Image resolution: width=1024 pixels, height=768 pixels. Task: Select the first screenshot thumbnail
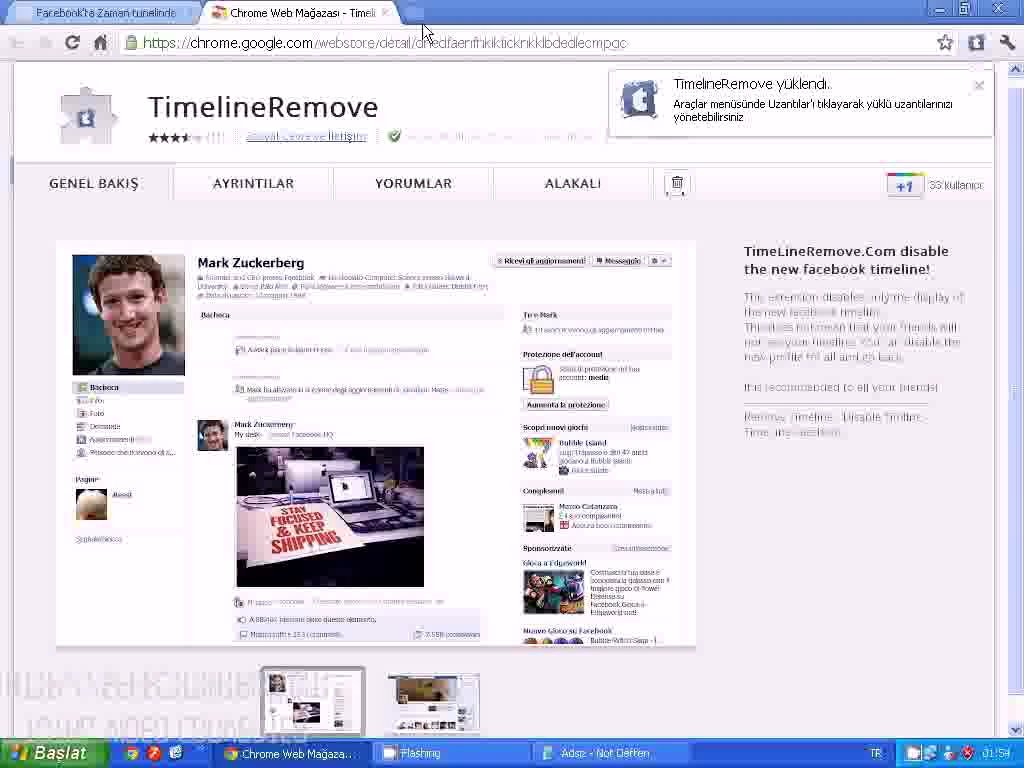(x=313, y=702)
